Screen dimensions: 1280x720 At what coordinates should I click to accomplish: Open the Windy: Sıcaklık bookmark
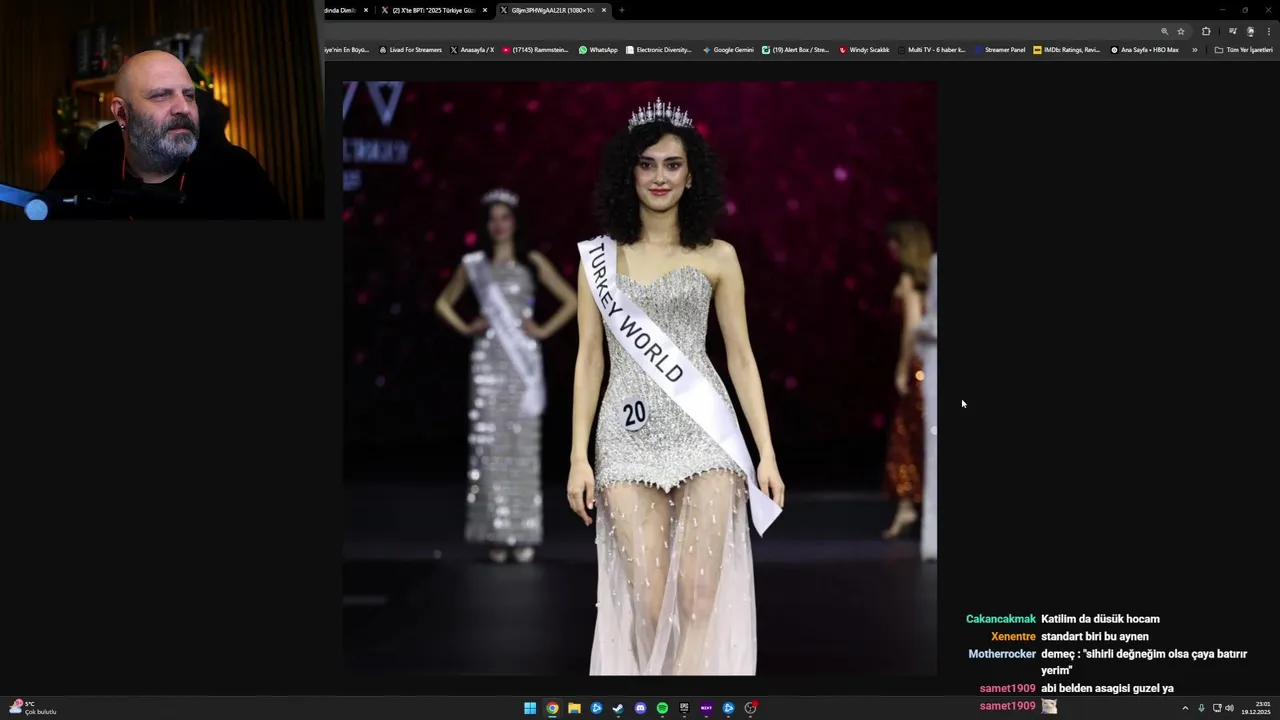pyautogui.click(x=864, y=49)
